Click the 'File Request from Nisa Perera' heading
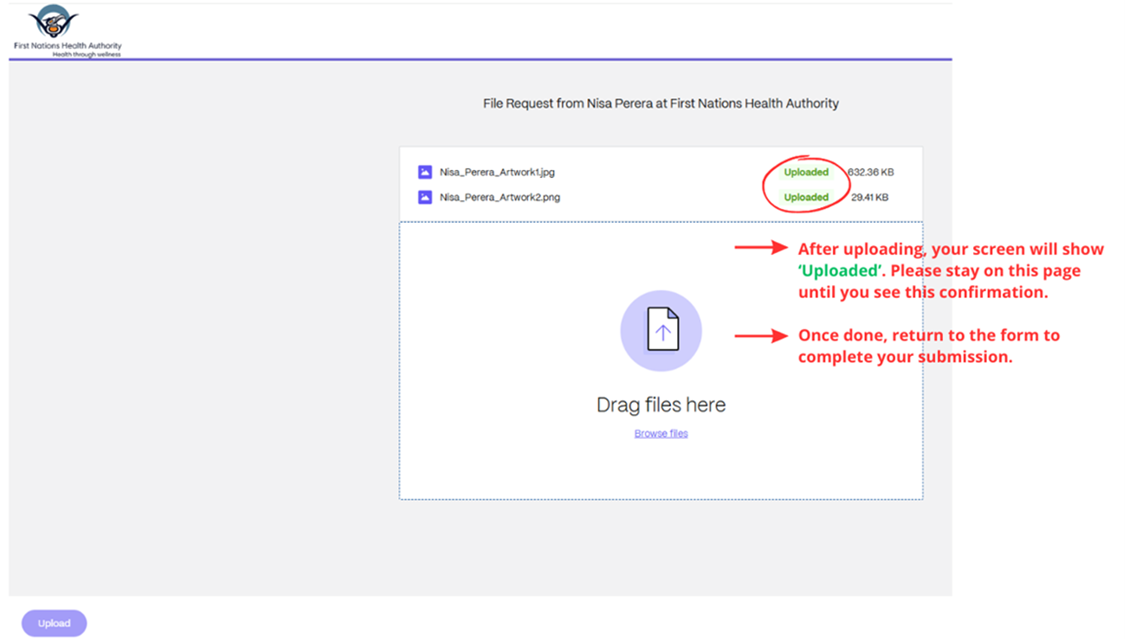Image resolution: width=1125 pixels, height=639 pixels. 661,103
